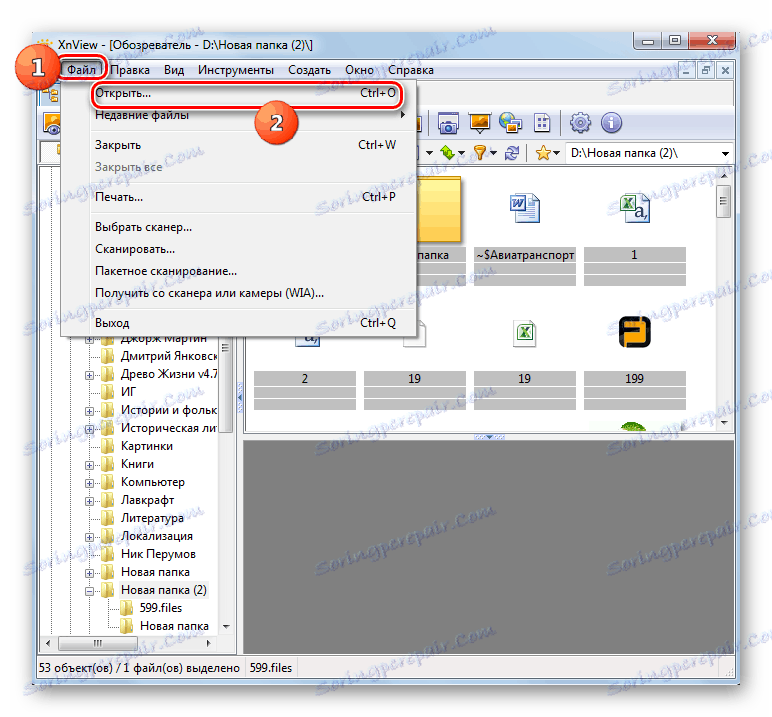Click the favorites star icon

pyautogui.click(x=543, y=153)
